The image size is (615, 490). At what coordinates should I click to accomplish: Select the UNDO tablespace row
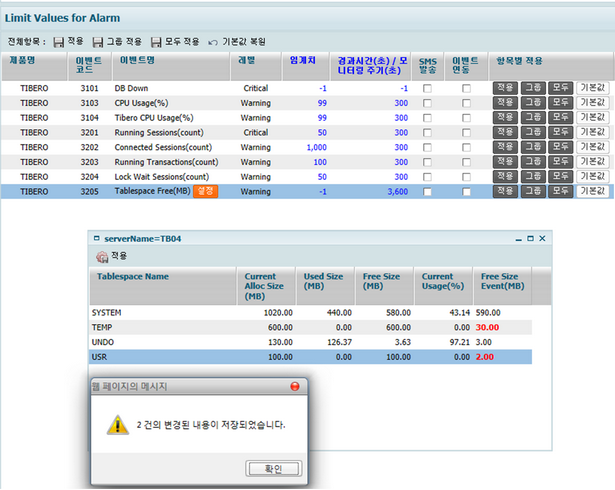coord(310,342)
